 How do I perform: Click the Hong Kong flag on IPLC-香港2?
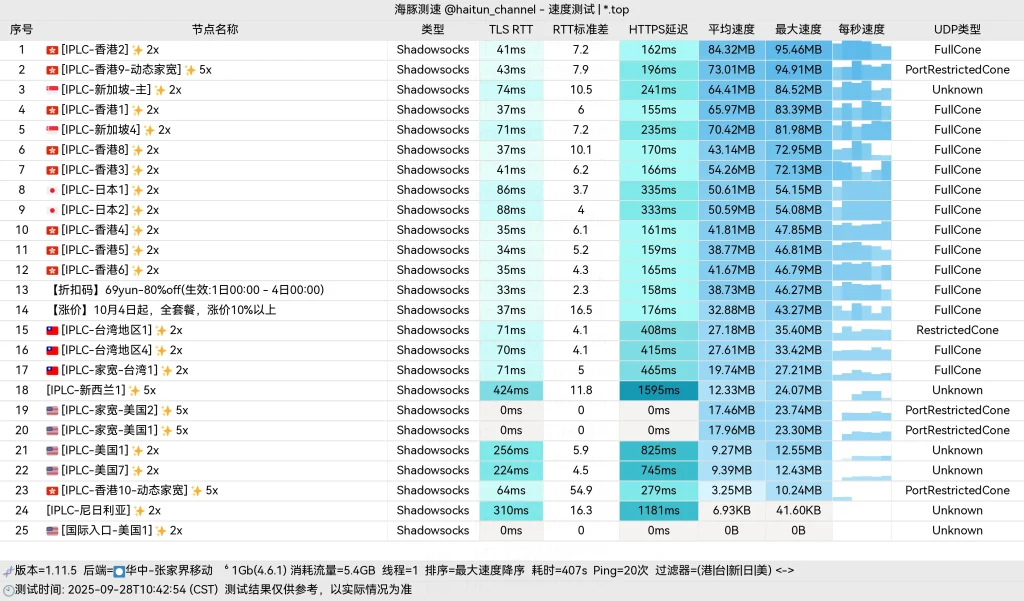click(50, 49)
